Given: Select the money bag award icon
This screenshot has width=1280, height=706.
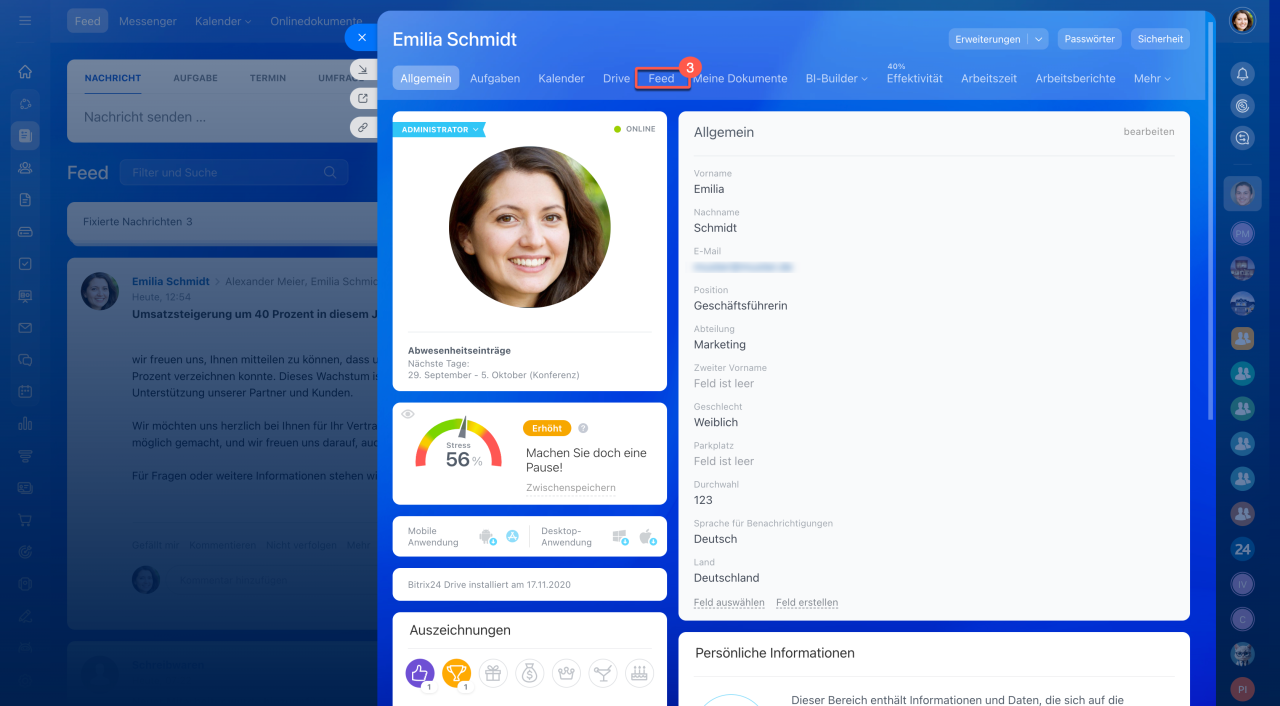Looking at the screenshot, I should pyautogui.click(x=530, y=673).
